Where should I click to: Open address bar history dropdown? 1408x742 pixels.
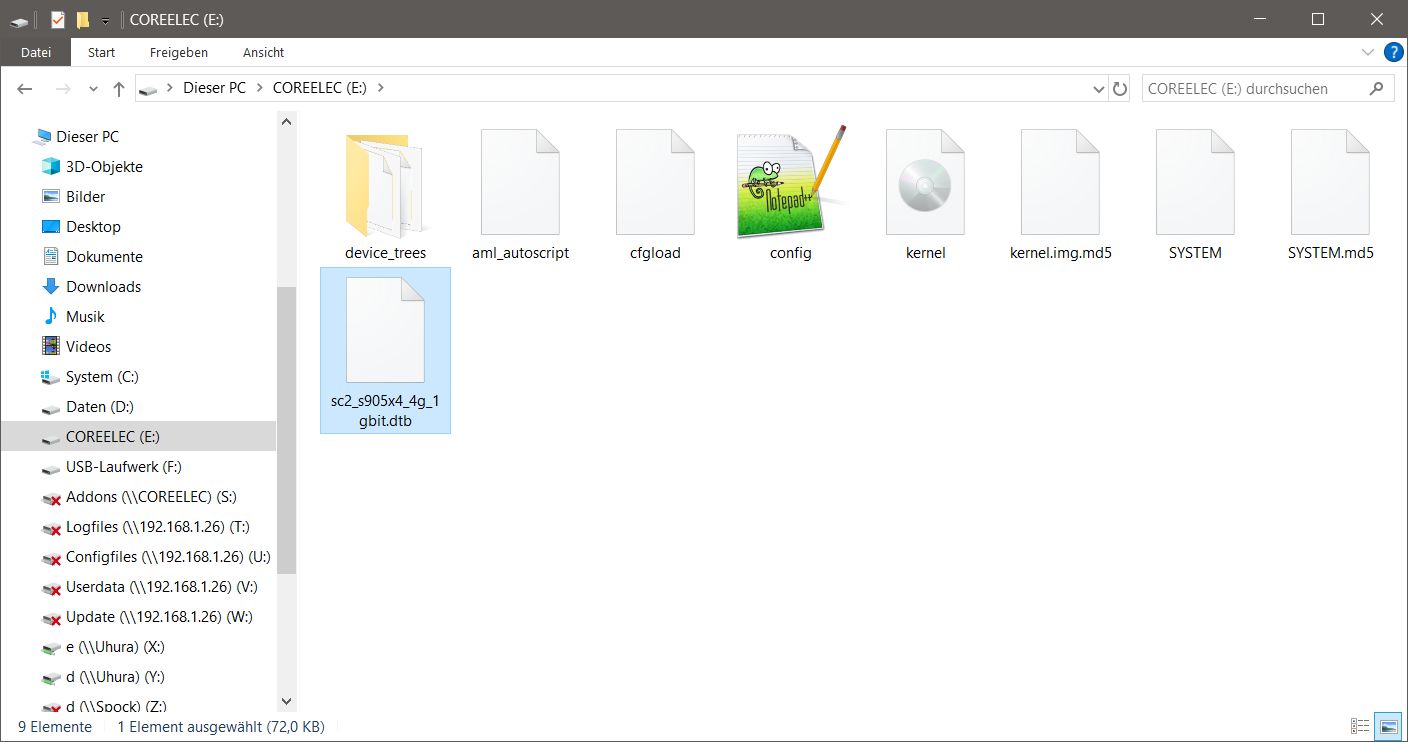pos(1099,88)
